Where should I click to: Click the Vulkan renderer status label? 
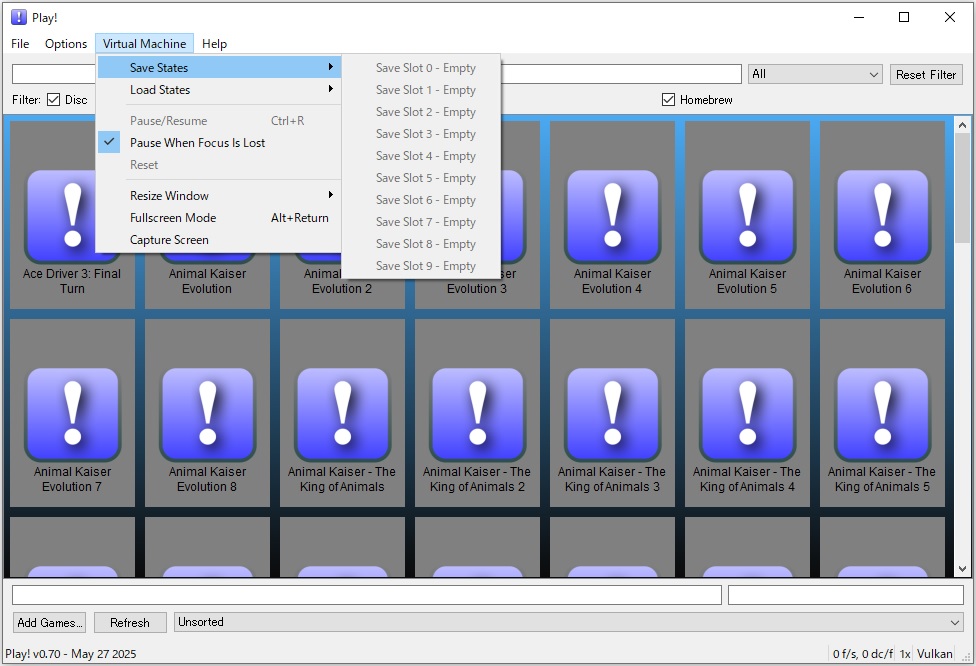pyautogui.click(x=934, y=654)
